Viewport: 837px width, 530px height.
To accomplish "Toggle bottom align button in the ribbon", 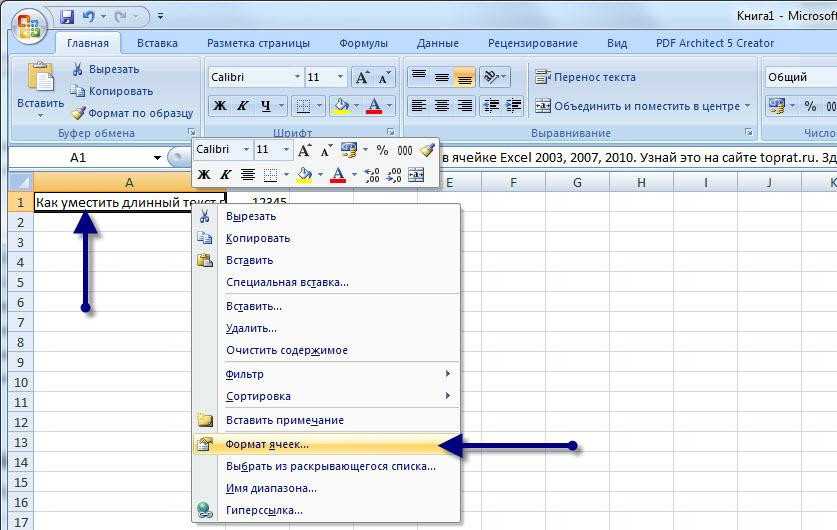I will coord(464,77).
